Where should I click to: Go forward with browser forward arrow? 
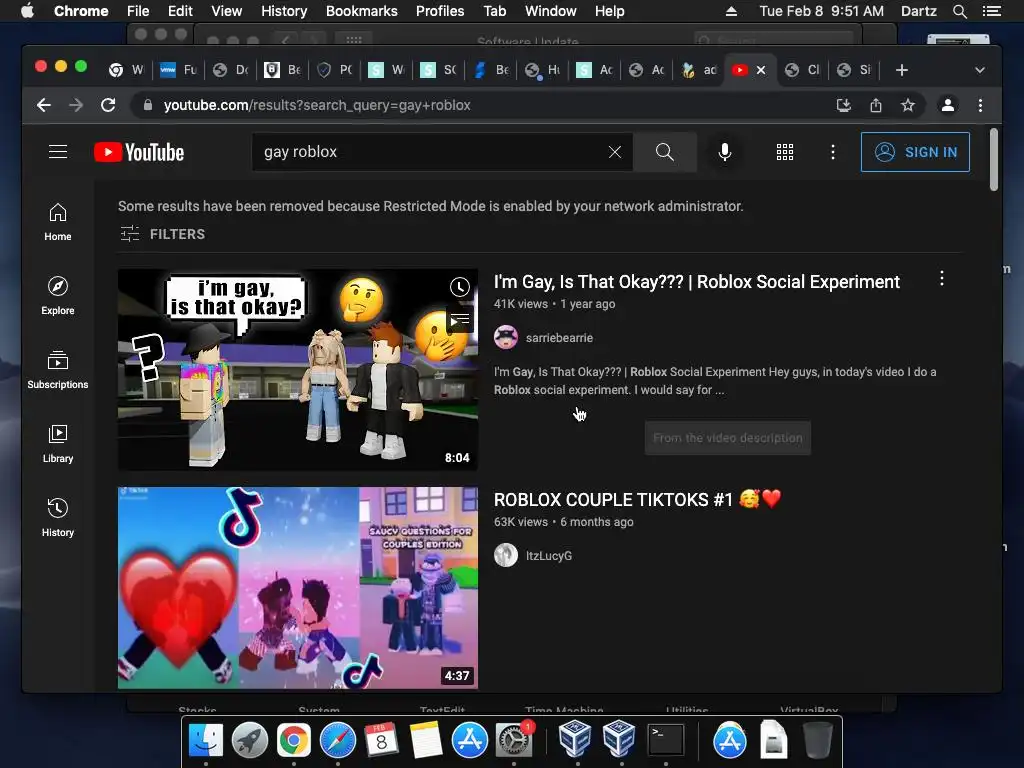point(76,105)
